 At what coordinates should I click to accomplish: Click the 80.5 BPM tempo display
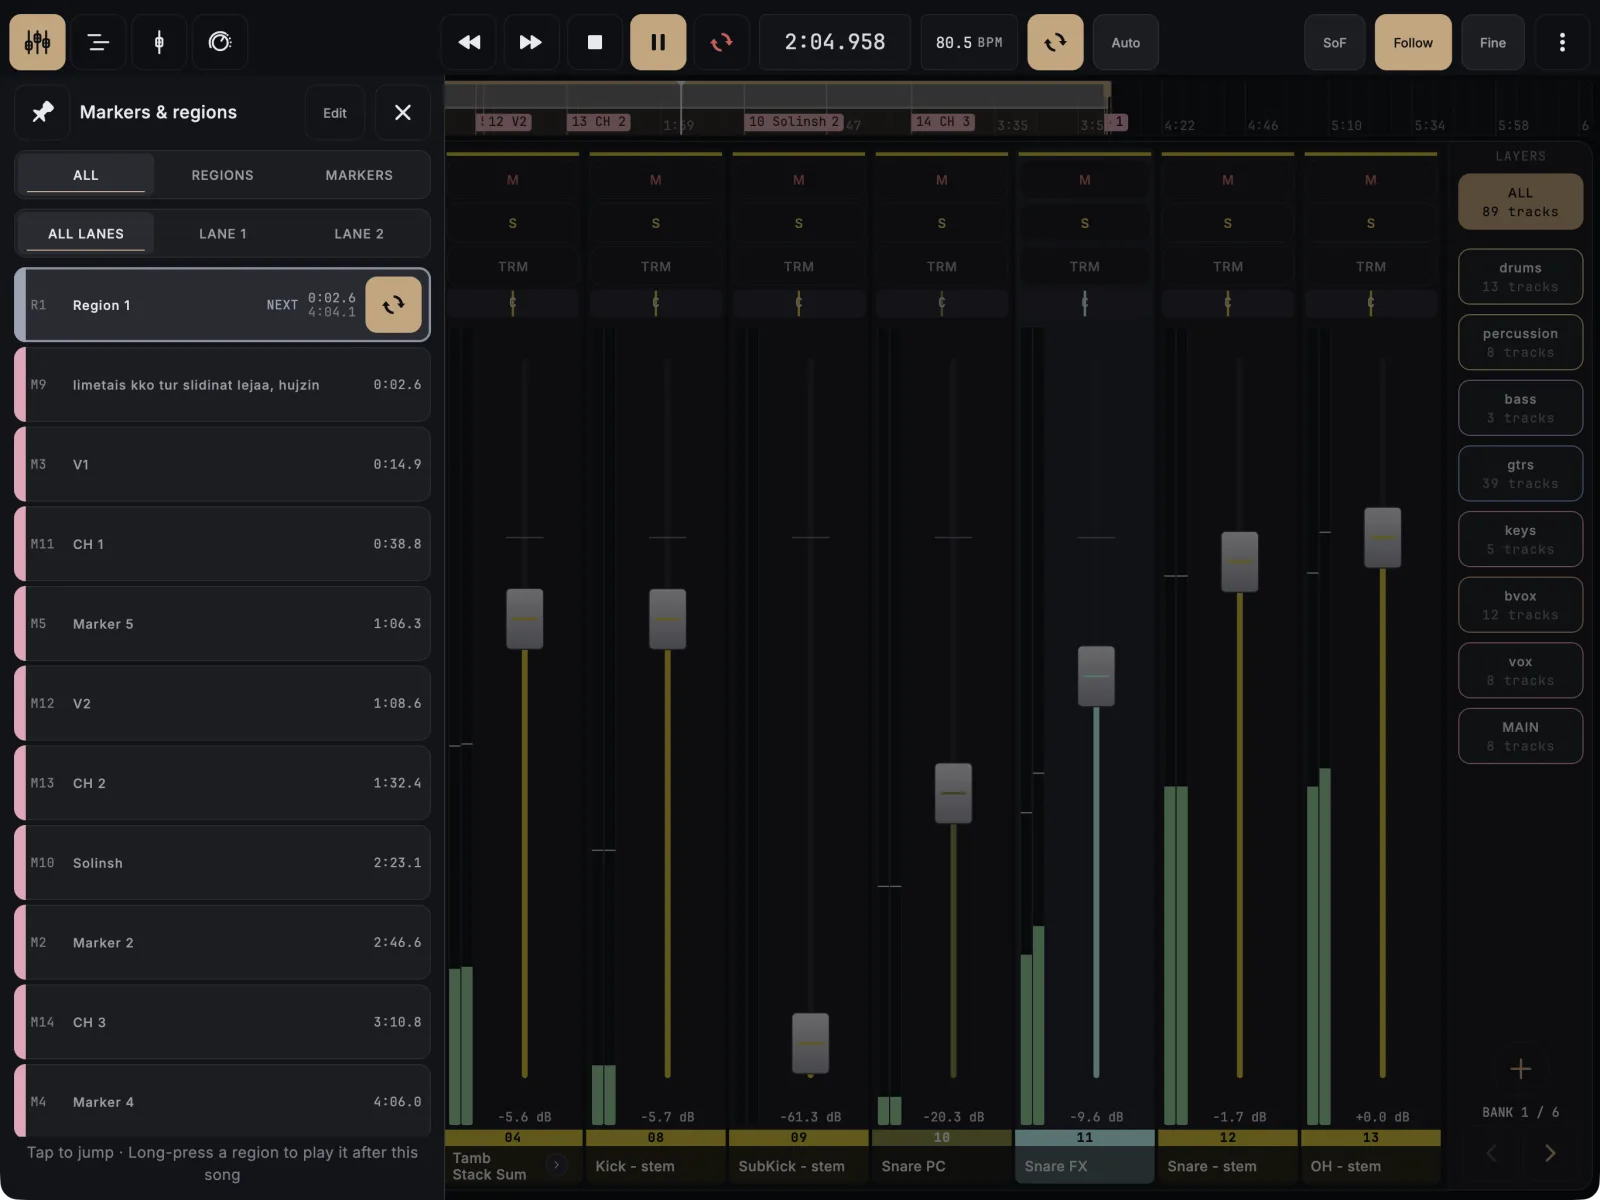point(969,42)
